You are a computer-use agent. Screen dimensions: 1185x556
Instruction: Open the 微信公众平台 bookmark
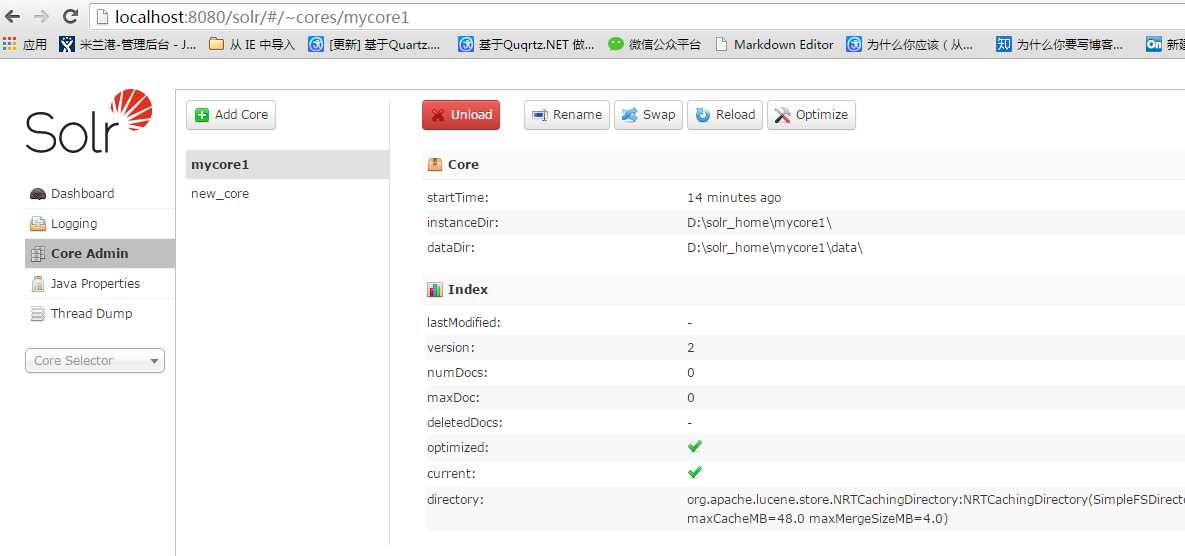654,45
